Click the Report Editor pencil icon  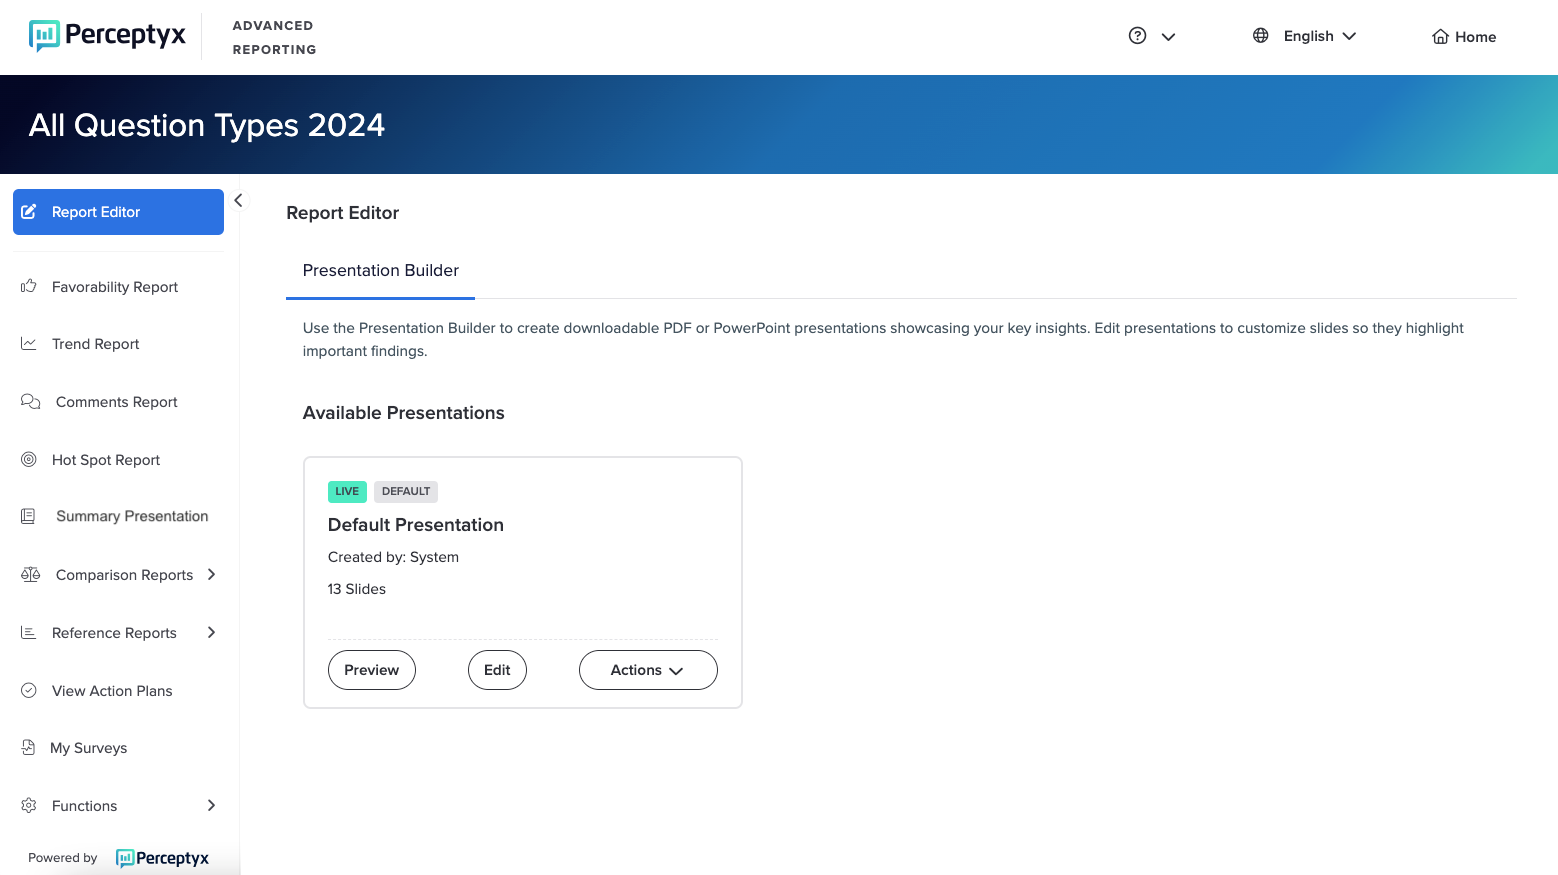click(29, 212)
